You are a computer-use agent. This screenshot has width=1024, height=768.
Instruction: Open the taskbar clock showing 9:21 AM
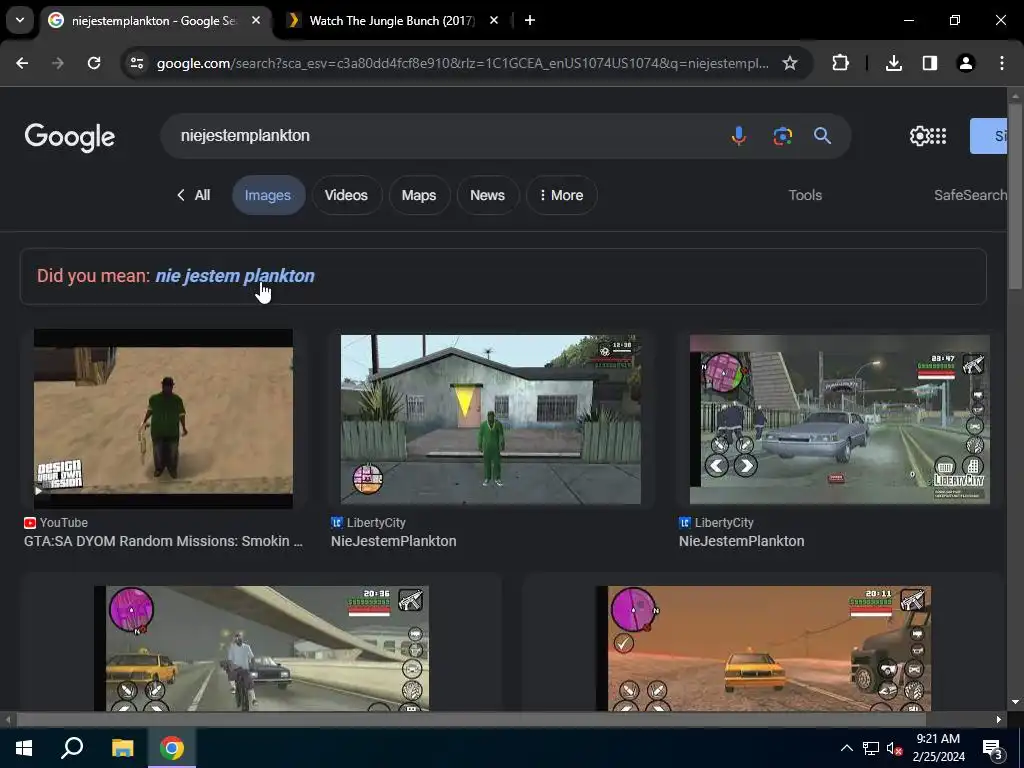coord(938,748)
